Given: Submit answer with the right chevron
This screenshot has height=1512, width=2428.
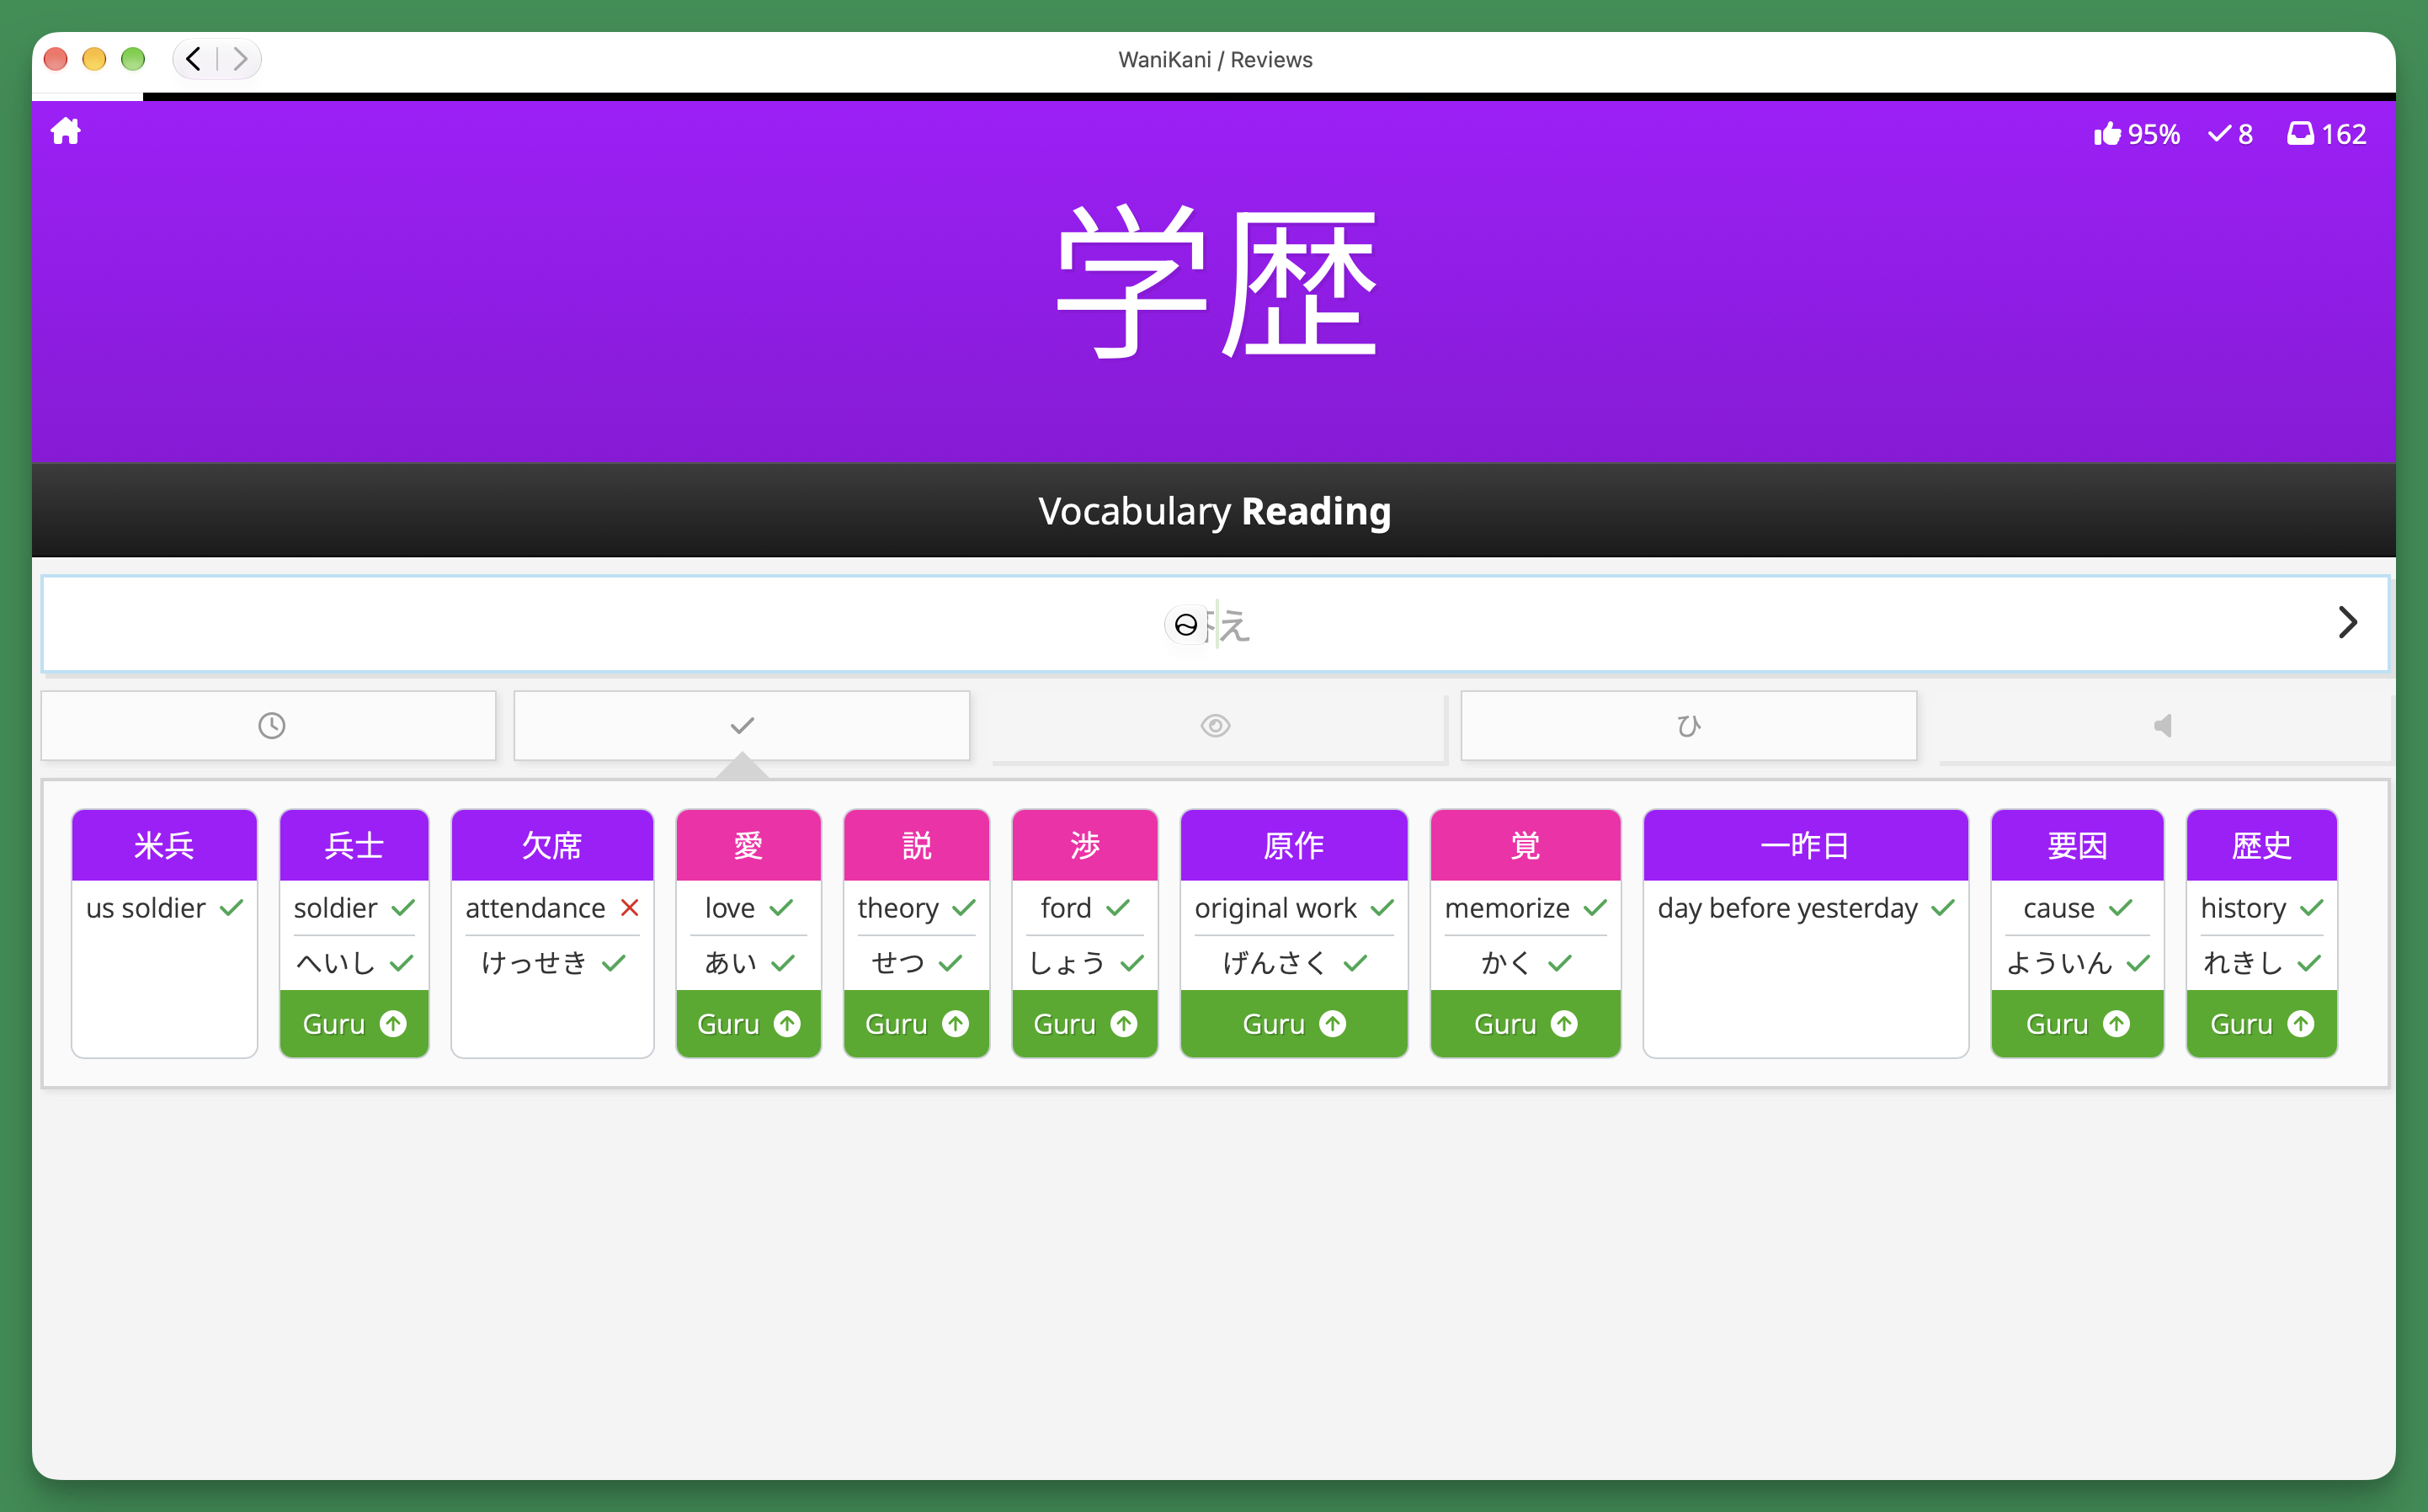Looking at the screenshot, I should pos(2348,622).
